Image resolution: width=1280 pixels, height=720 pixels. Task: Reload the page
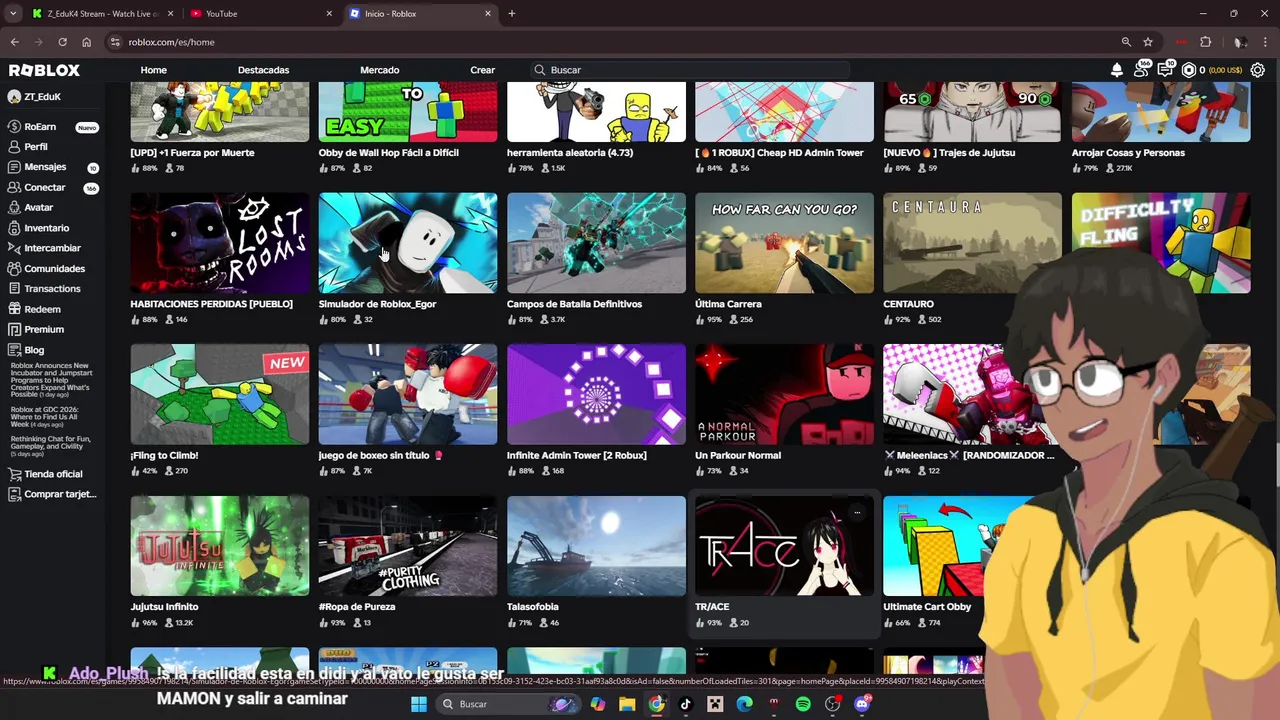pyautogui.click(x=62, y=42)
